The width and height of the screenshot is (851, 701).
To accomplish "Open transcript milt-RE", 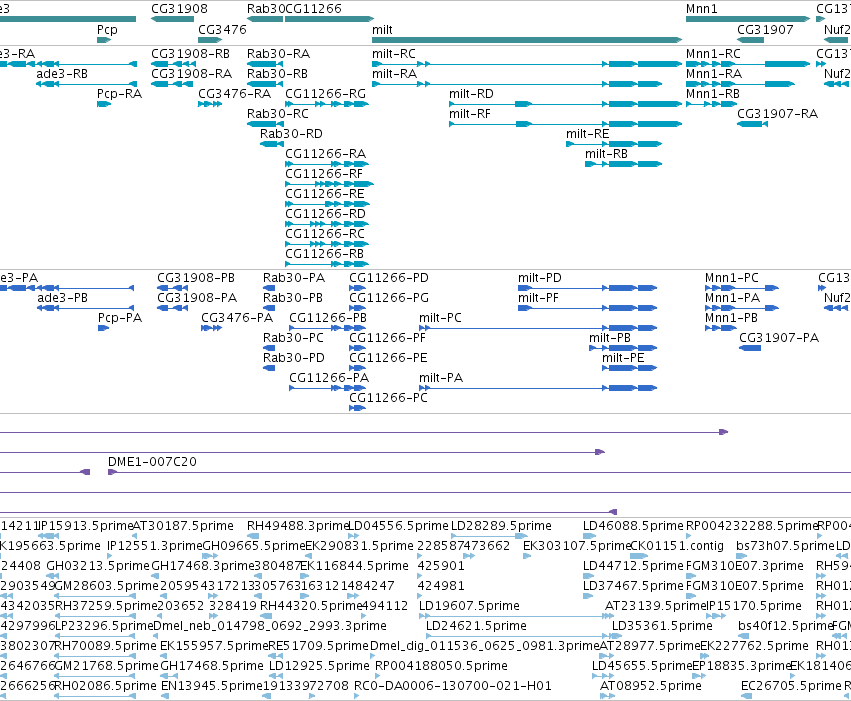I will tap(587, 134).
